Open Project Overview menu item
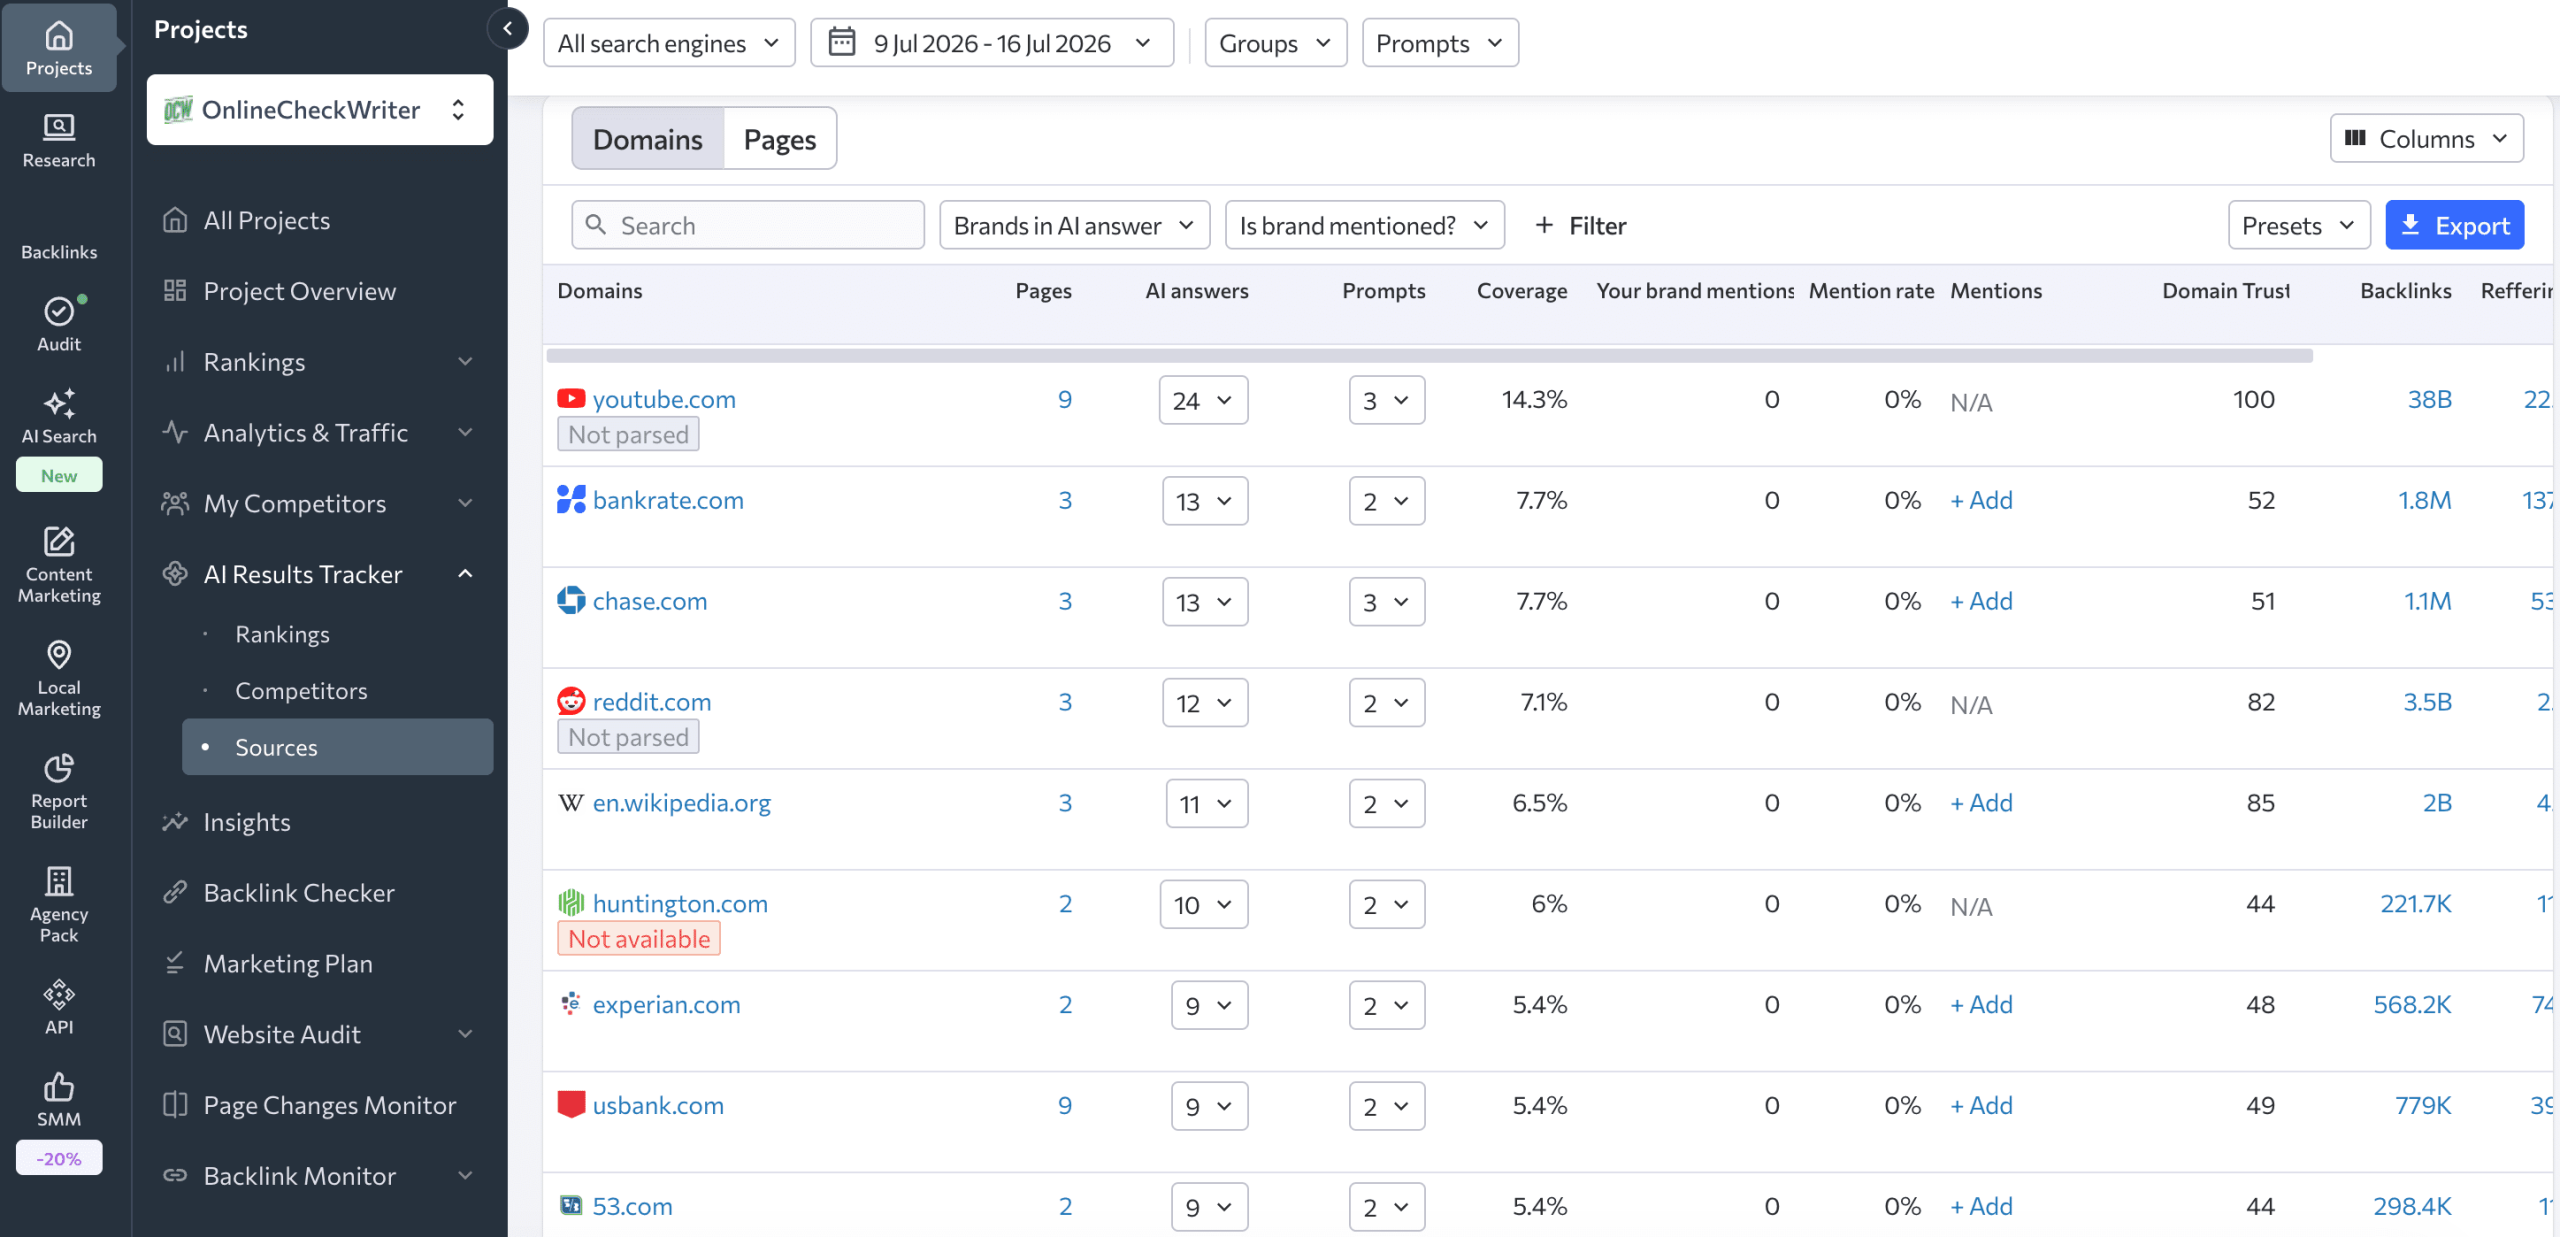This screenshot has height=1237, width=2560. point(299,290)
